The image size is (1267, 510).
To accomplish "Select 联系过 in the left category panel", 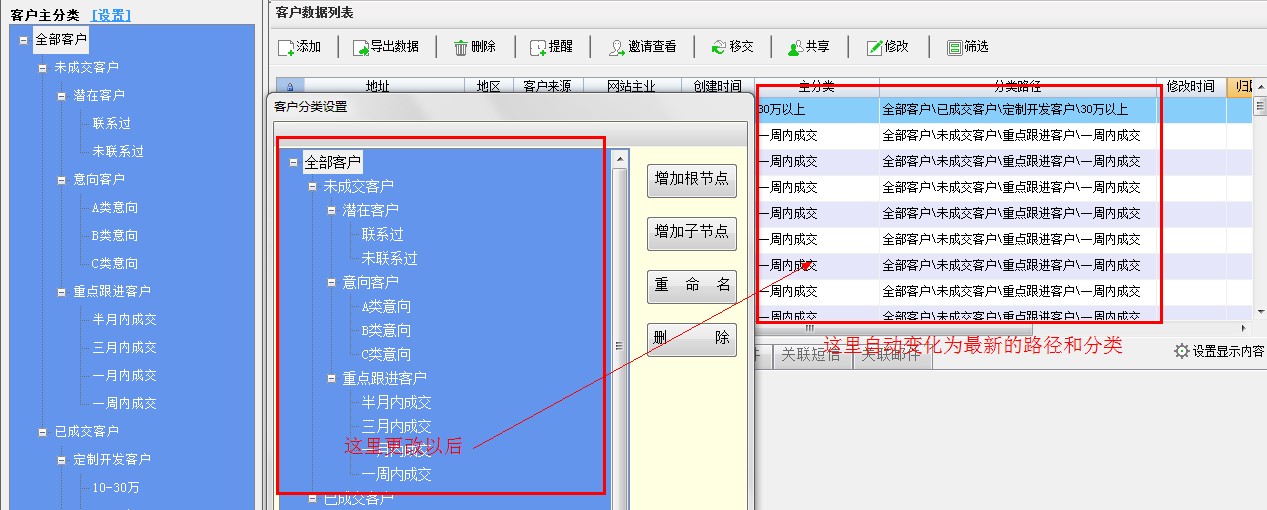I will click(112, 124).
